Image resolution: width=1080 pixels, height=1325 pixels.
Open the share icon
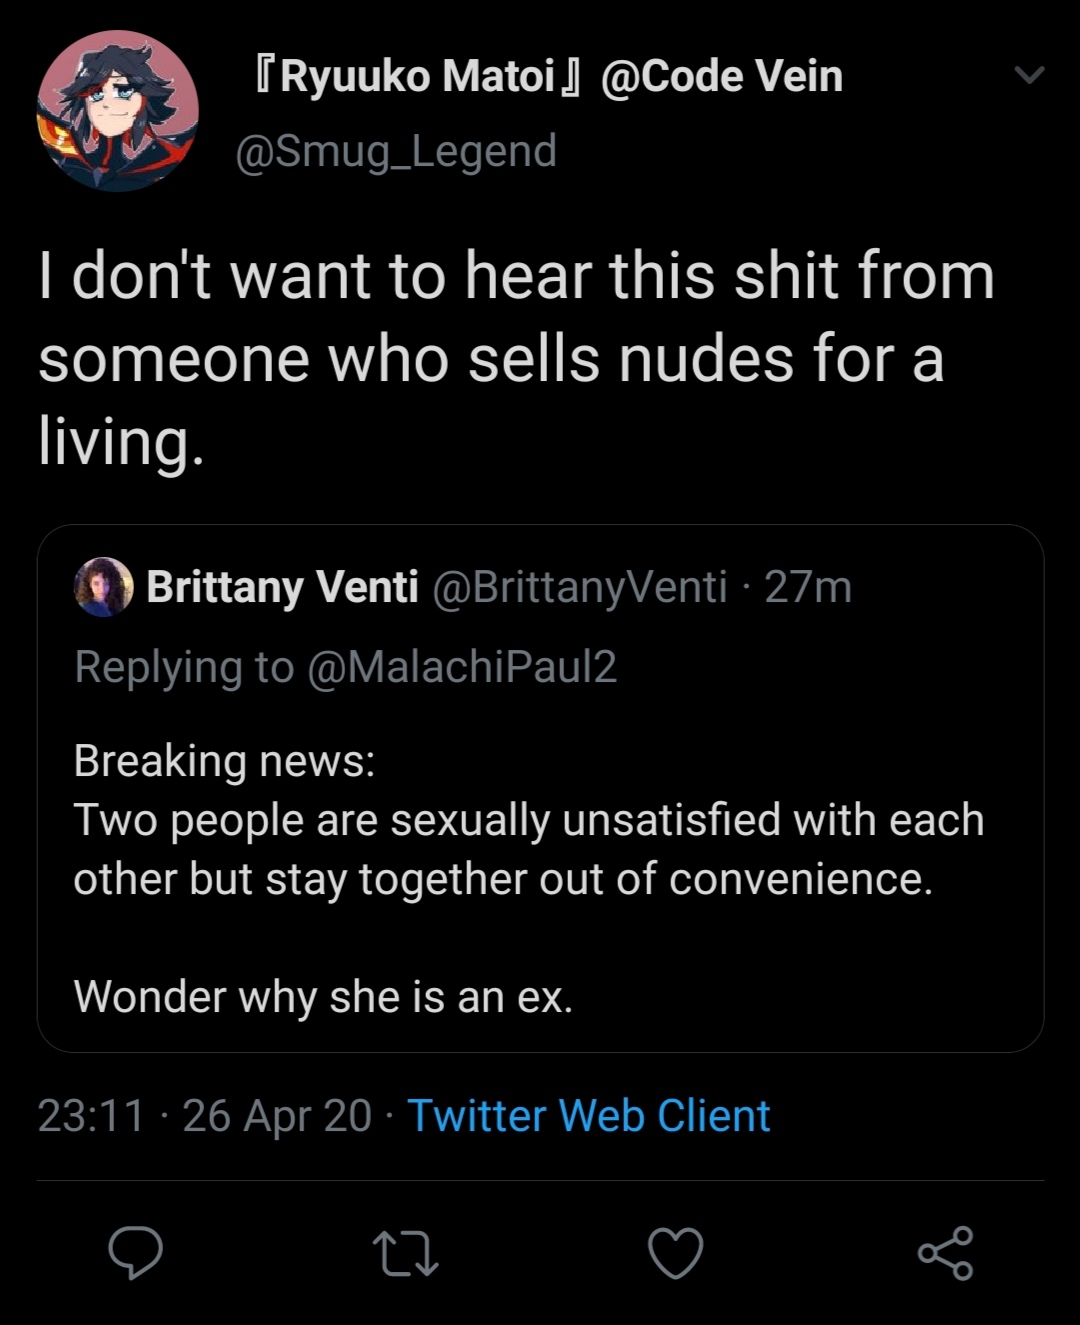pyautogui.click(x=945, y=1253)
